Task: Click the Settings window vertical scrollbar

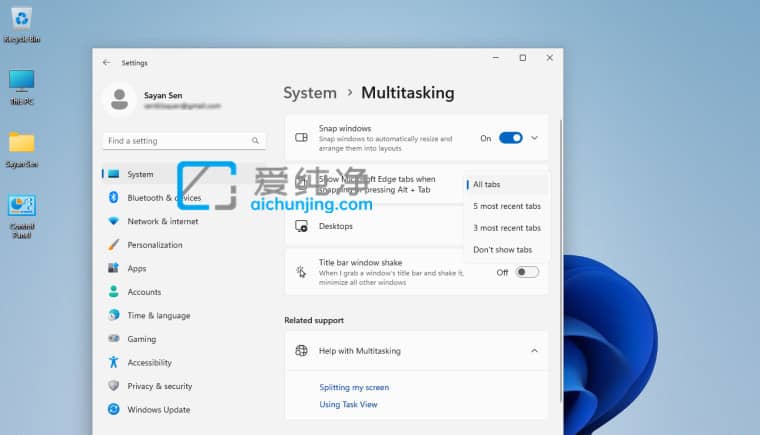Action: [561, 260]
